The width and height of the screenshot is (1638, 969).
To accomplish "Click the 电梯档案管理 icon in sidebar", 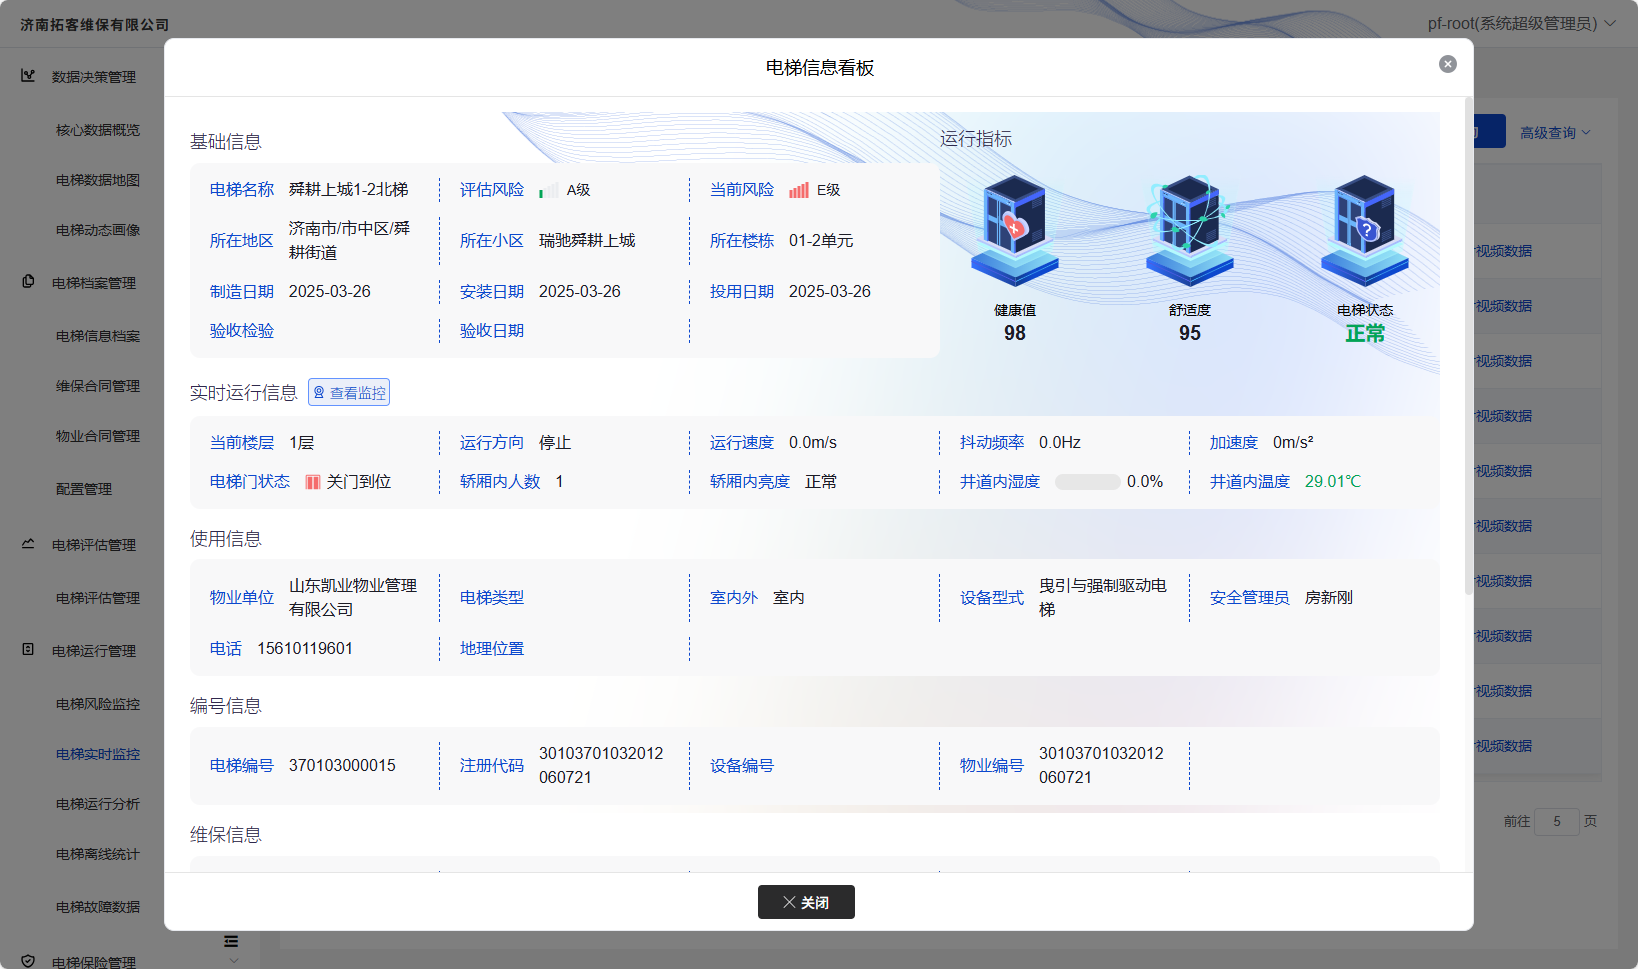I will (x=28, y=282).
